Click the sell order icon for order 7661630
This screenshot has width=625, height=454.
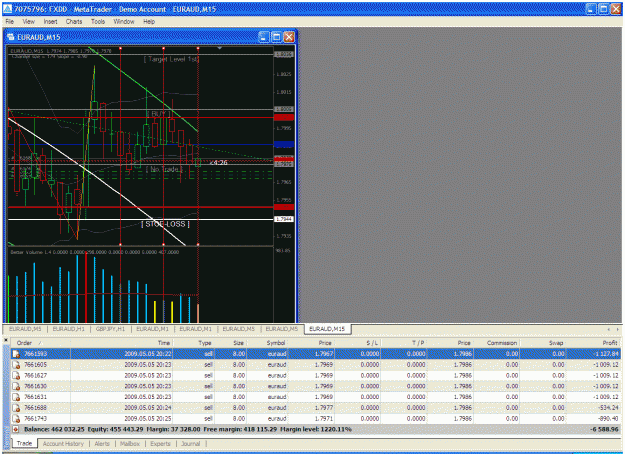[x=16, y=386]
